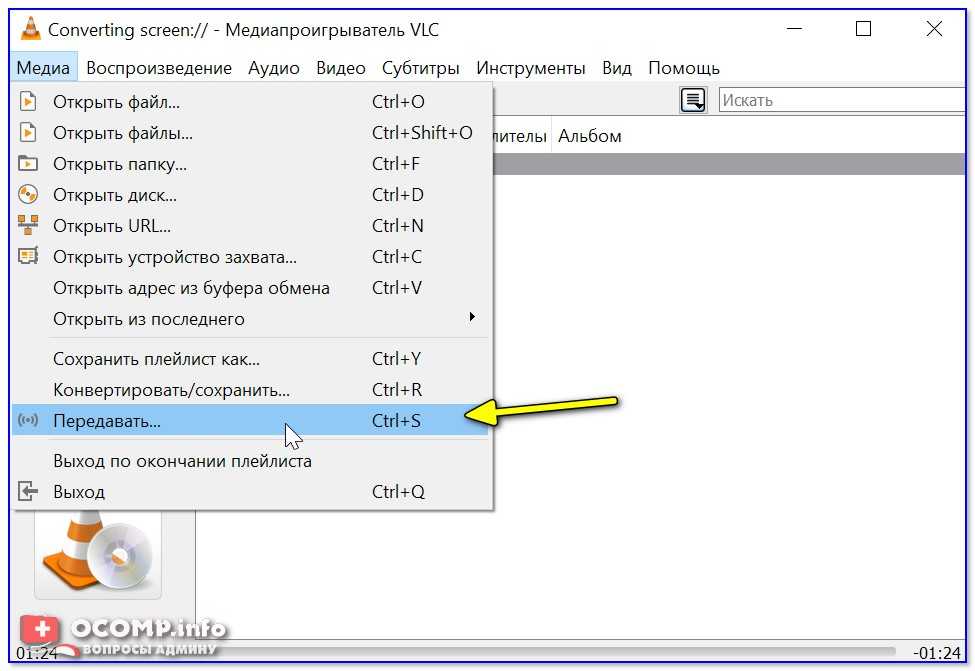Open the Инструменты menu
975x671 pixels.
[530, 68]
